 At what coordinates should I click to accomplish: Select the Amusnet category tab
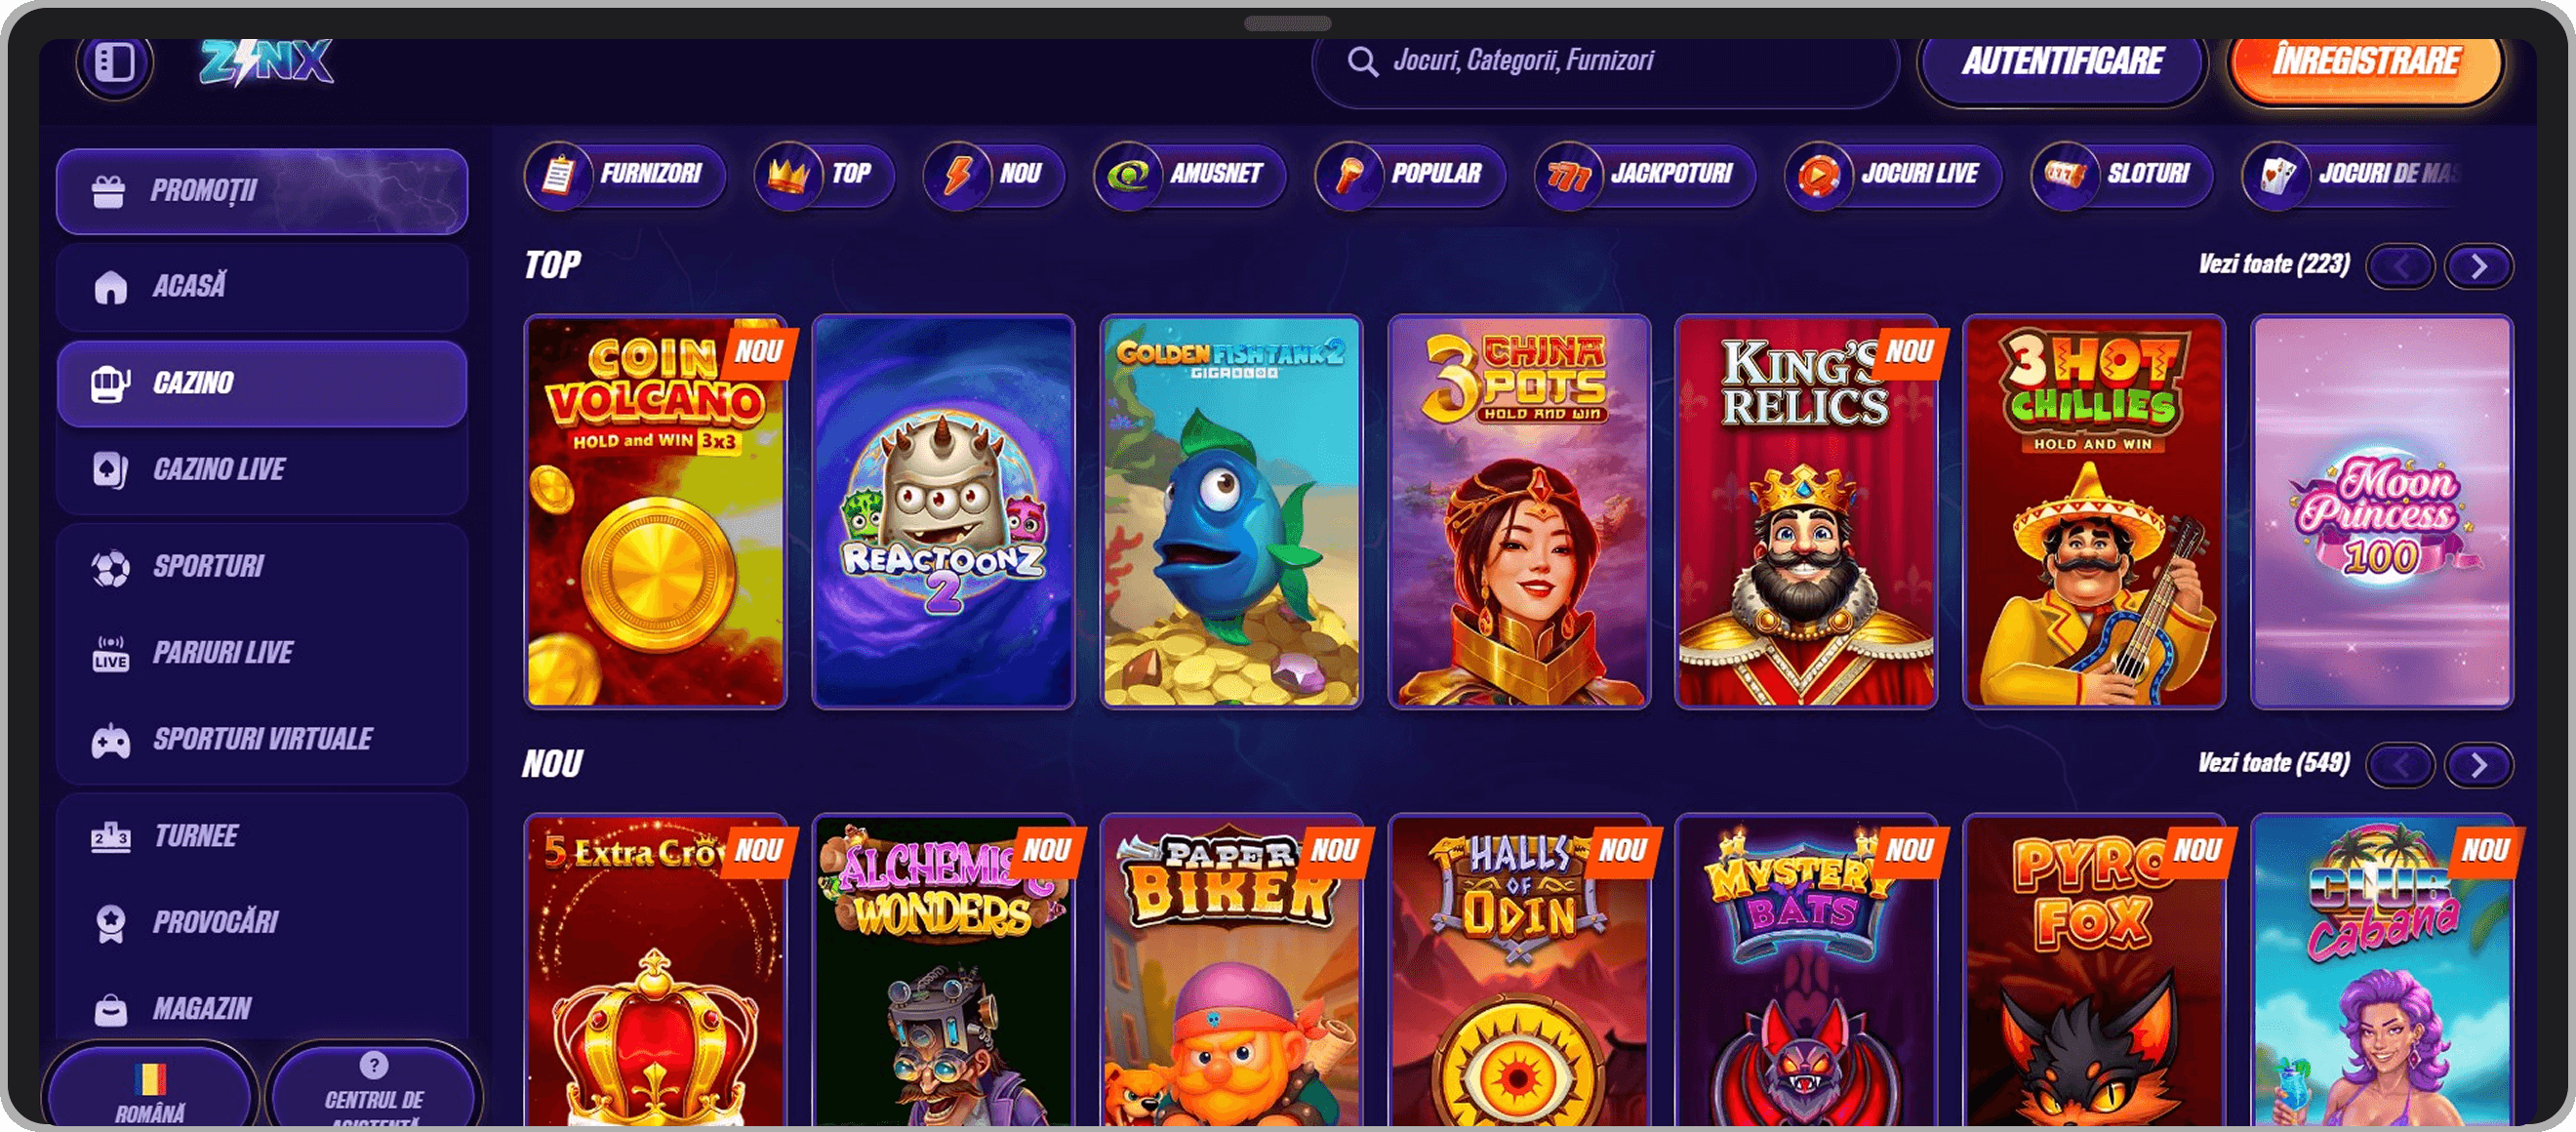(1189, 174)
